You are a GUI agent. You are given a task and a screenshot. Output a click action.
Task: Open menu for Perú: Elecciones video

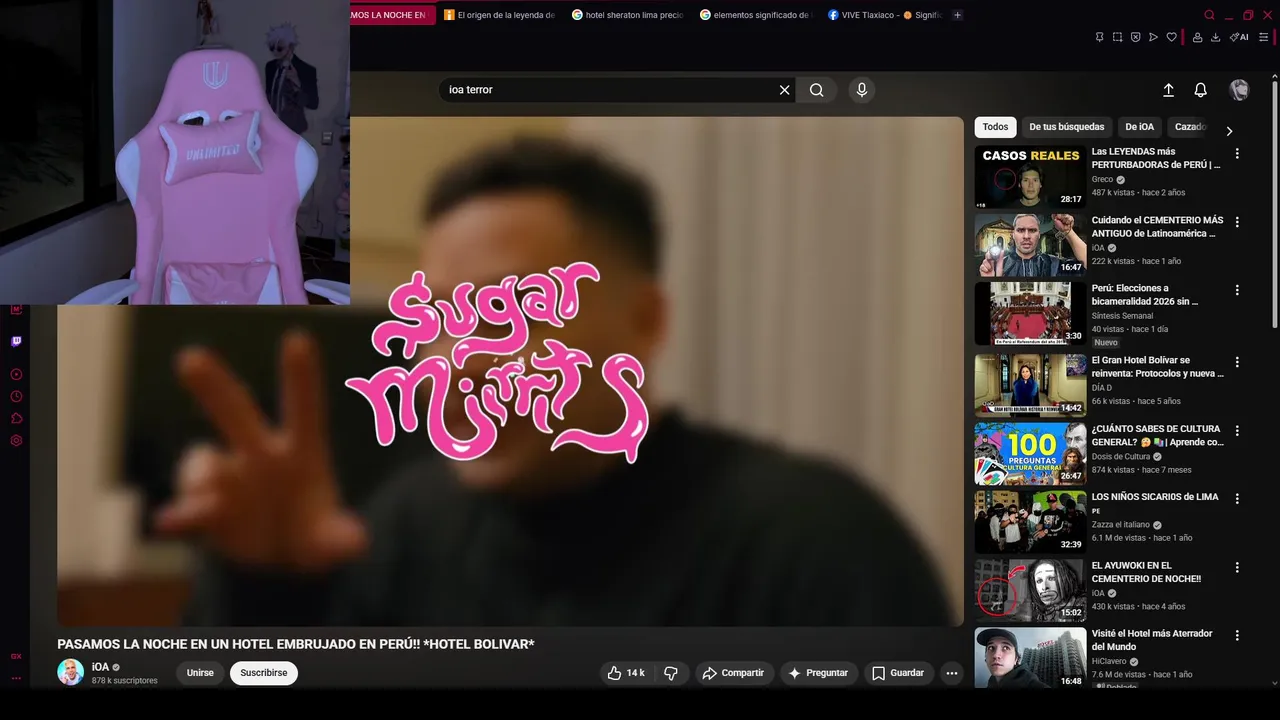tap(1237, 290)
